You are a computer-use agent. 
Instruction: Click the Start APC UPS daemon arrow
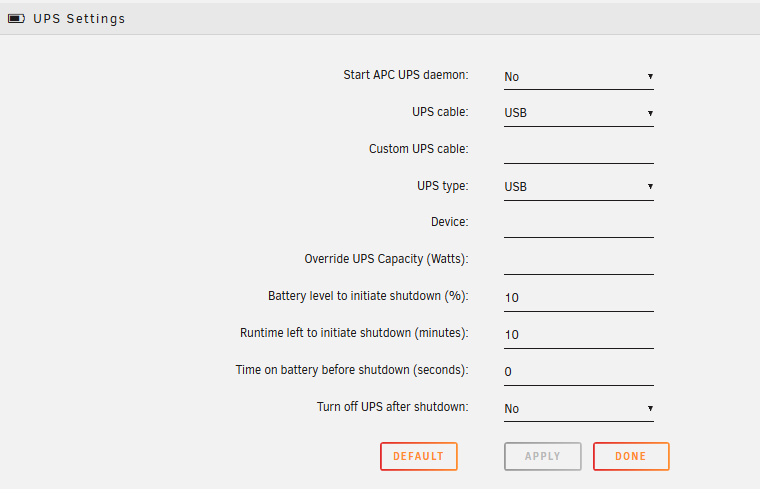coord(650,76)
